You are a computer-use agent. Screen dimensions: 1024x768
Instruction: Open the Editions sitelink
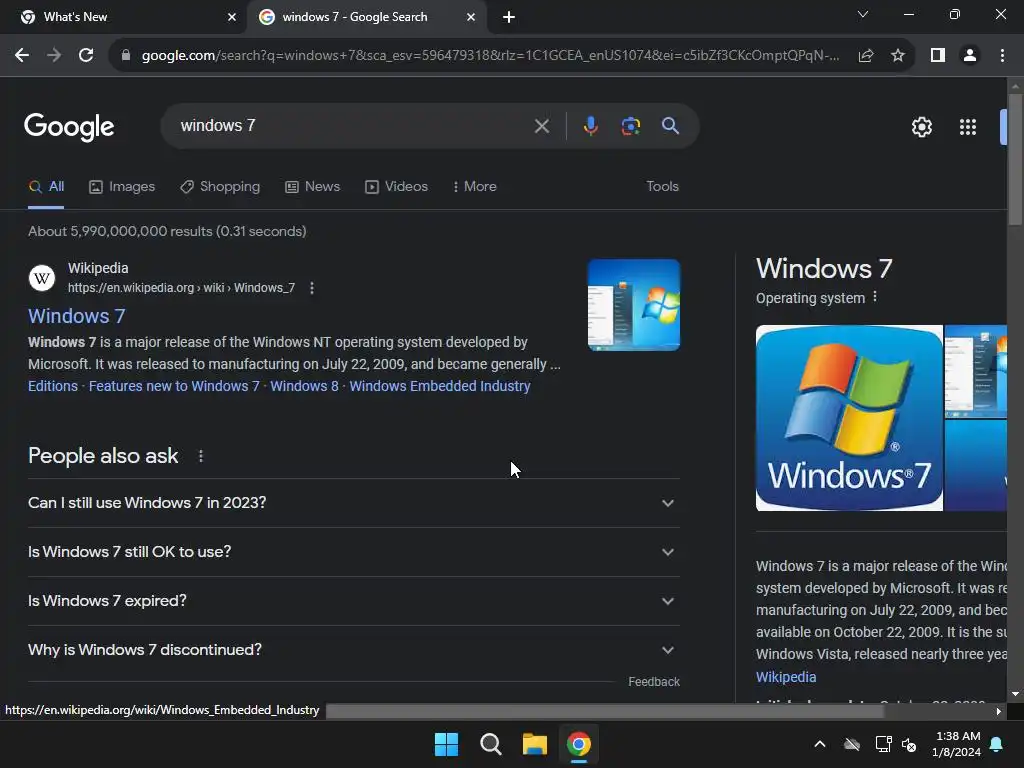click(x=53, y=386)
